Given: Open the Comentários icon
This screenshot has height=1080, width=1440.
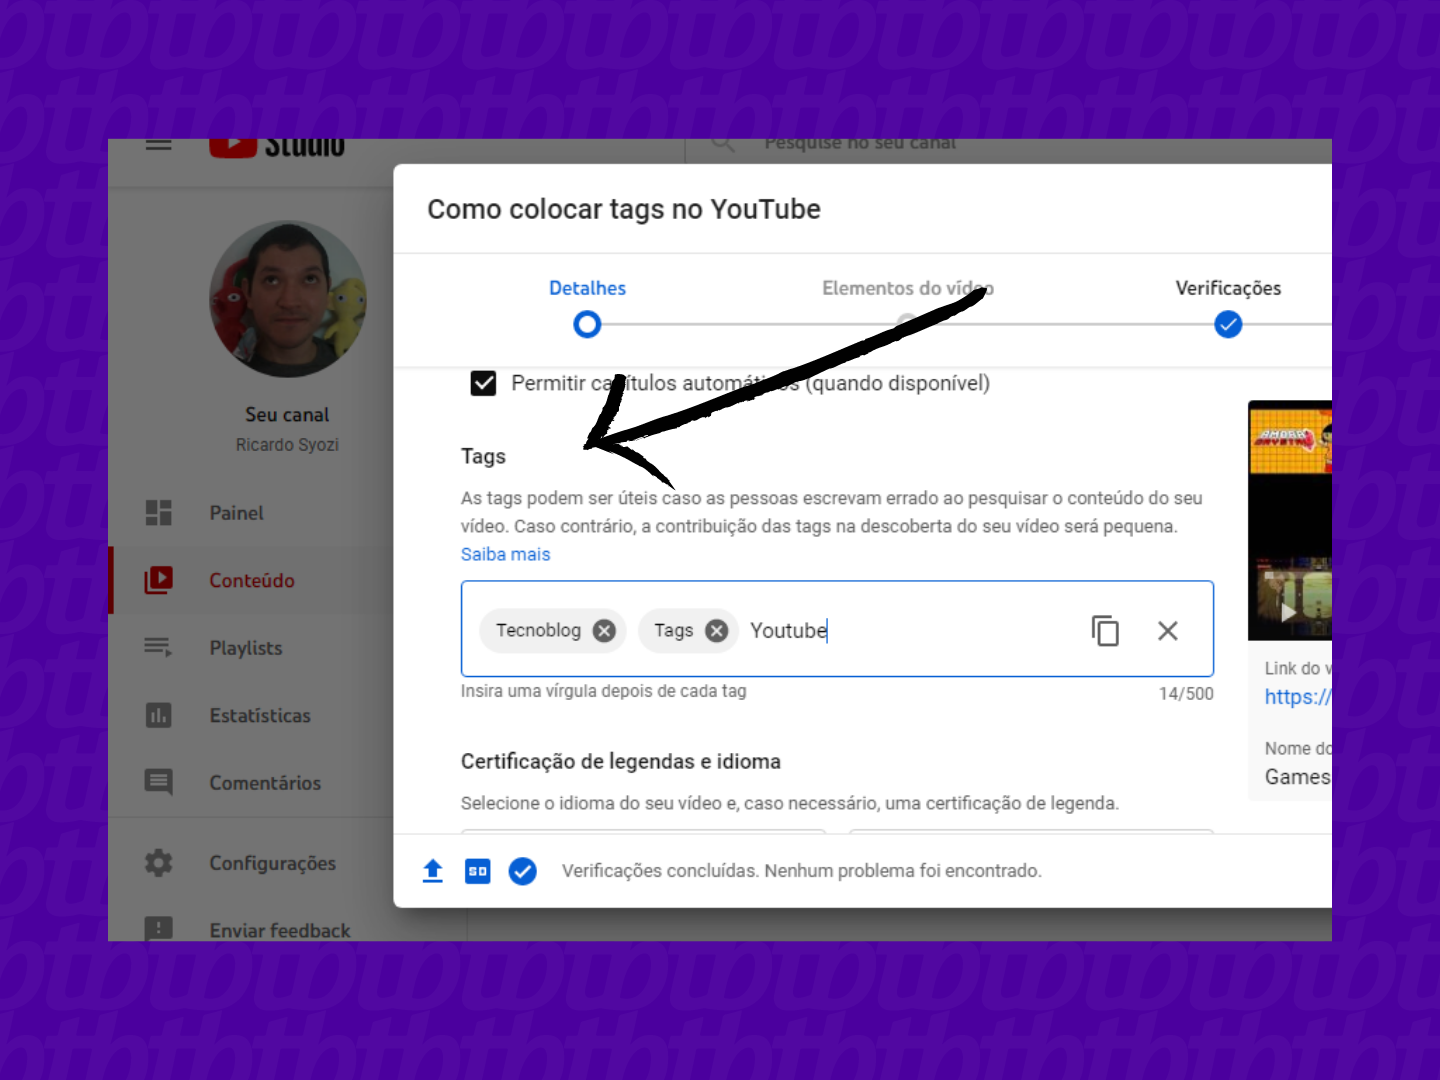Looking at the screenshot, I should [x=159, y=782].
